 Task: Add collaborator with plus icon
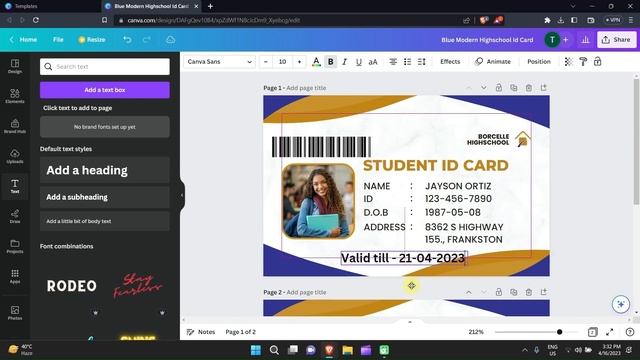(x=566, y=40)
